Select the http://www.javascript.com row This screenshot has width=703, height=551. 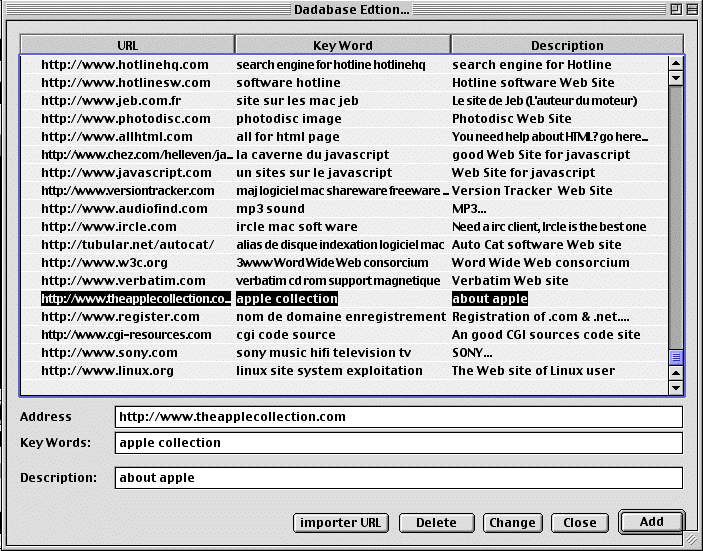[x=344, y=173]
